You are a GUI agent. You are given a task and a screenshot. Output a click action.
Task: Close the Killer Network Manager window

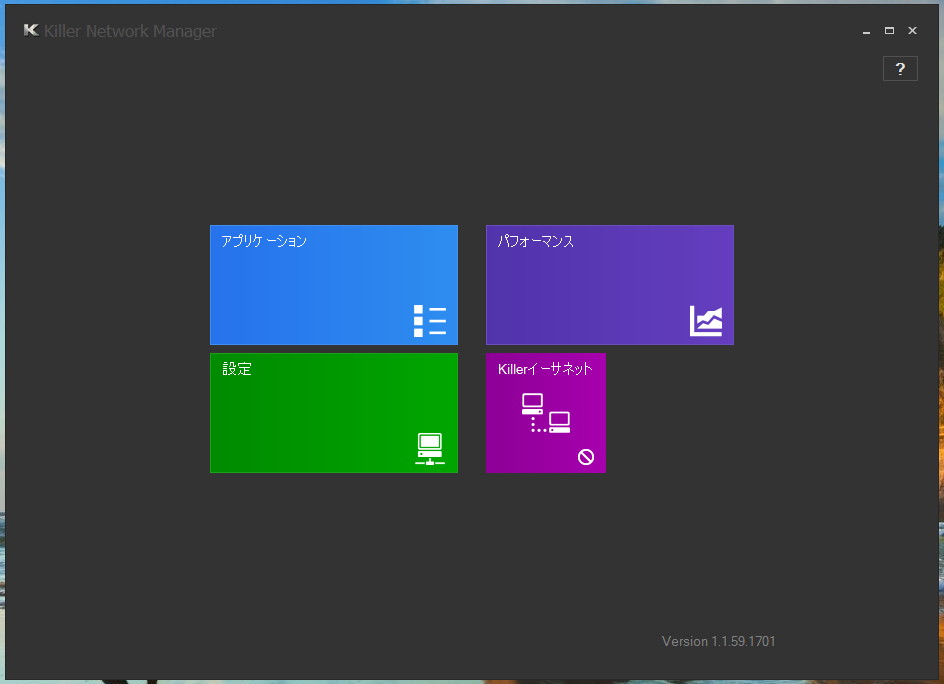click(x=912, y=31)
